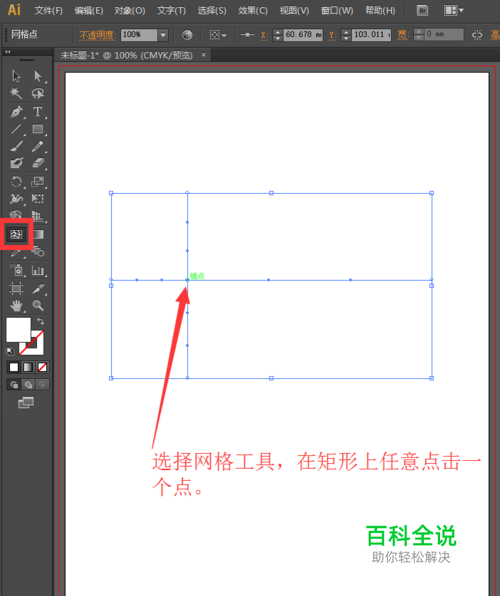Open the 帮助(H) menu
The image size is (500, 596).
(380, 10)
